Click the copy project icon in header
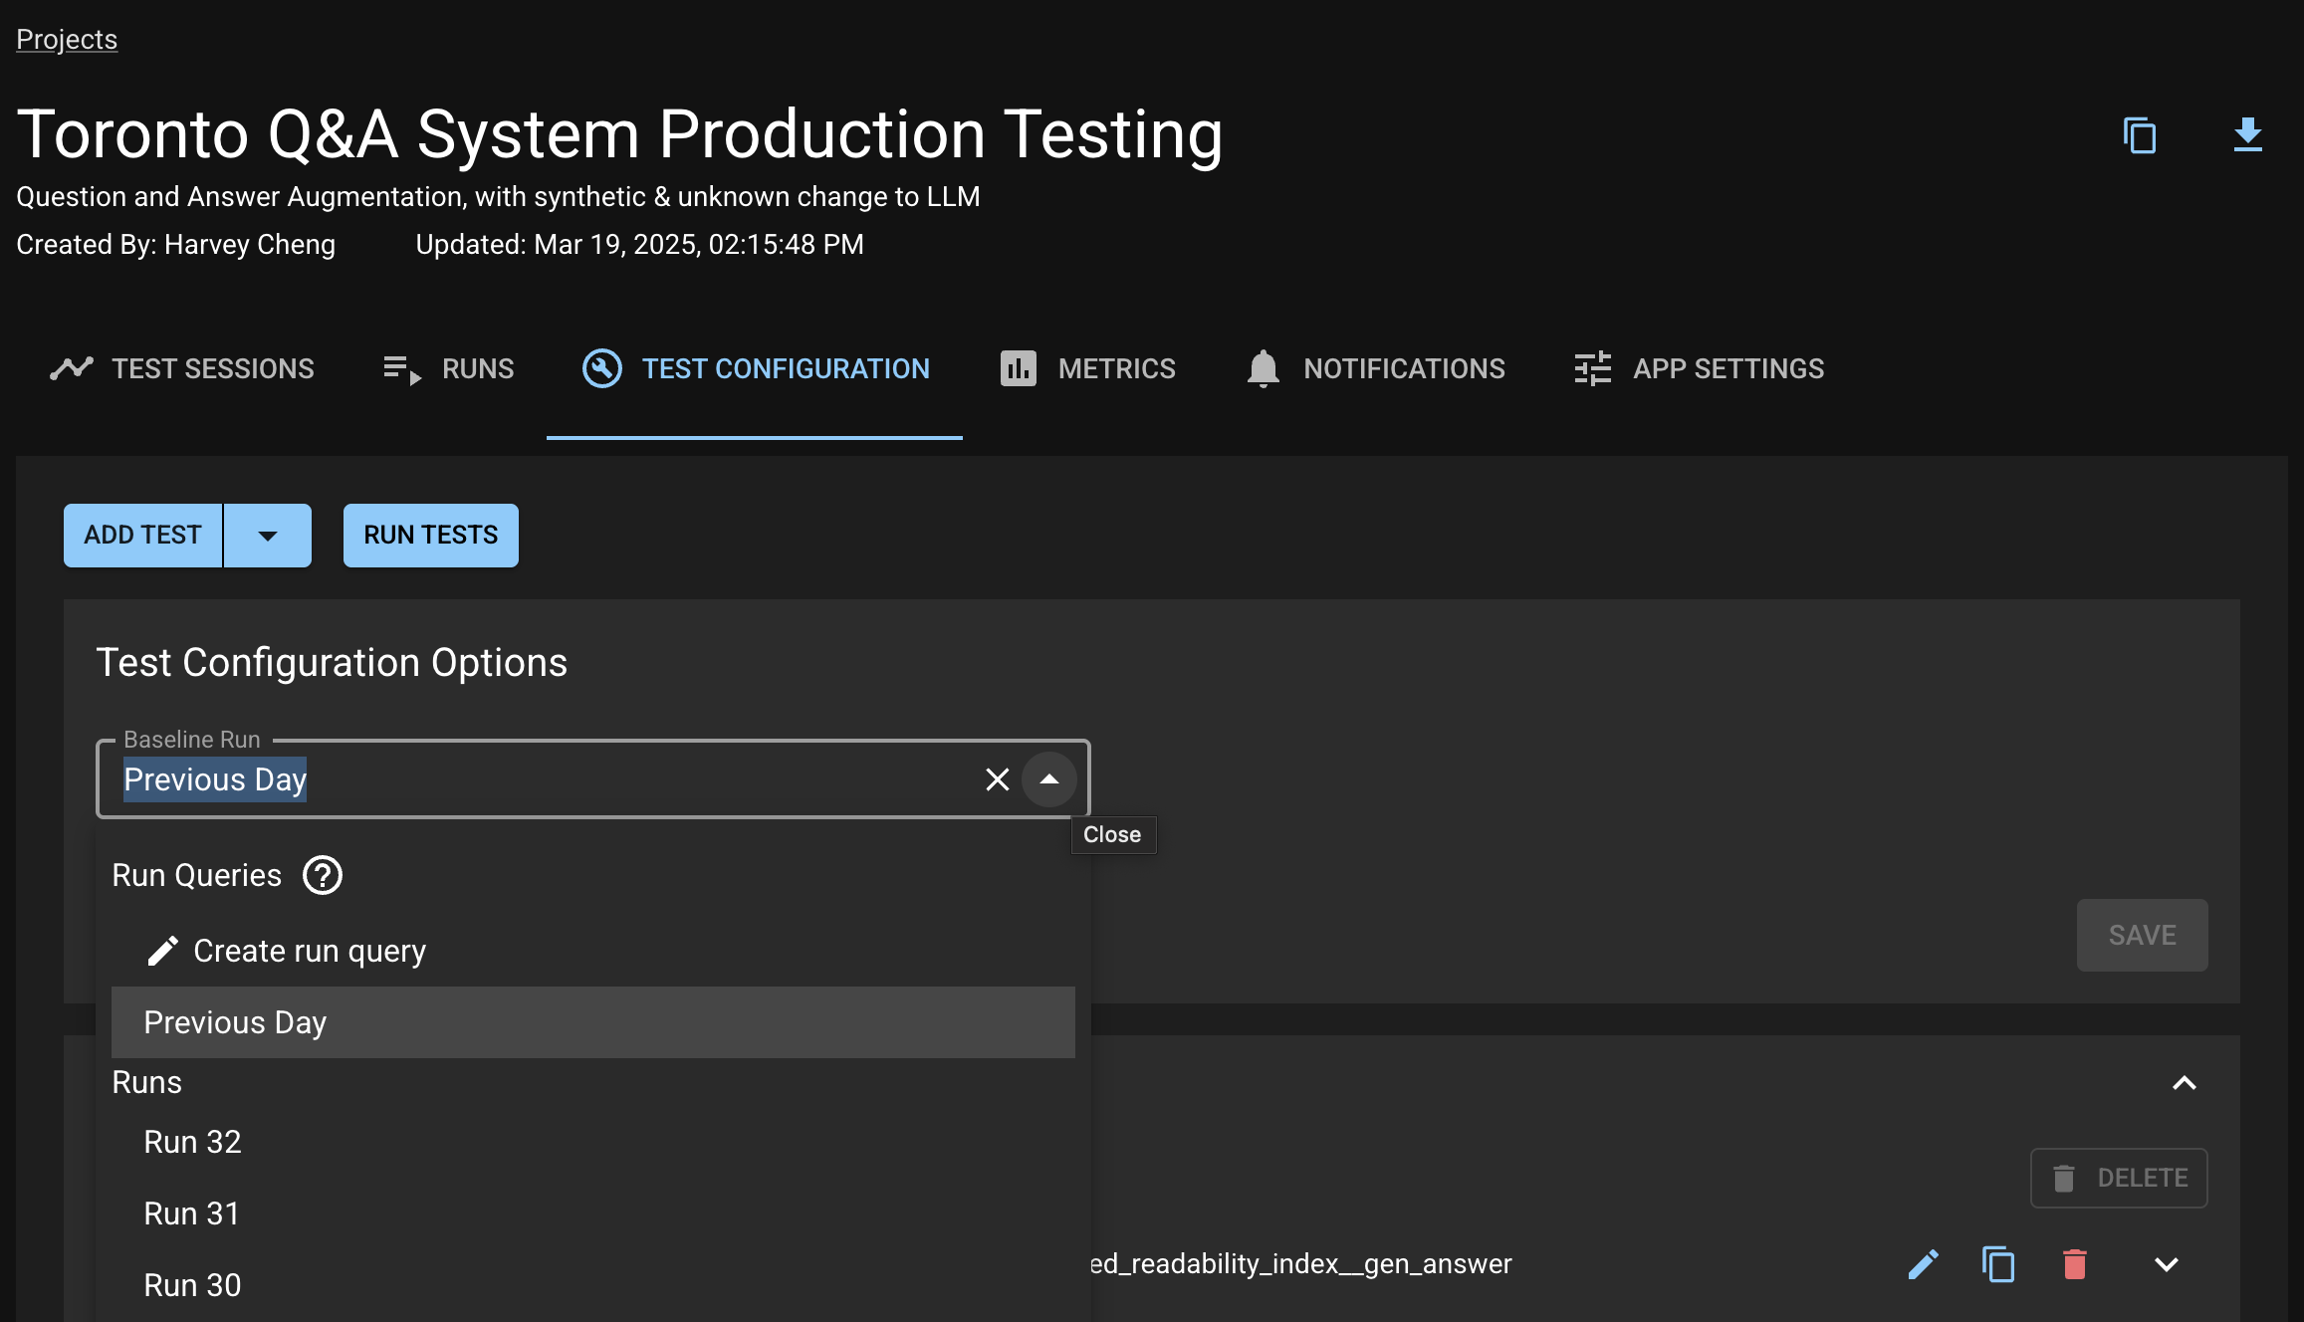The image size is (2304, 1322). tap(2139, 135)
